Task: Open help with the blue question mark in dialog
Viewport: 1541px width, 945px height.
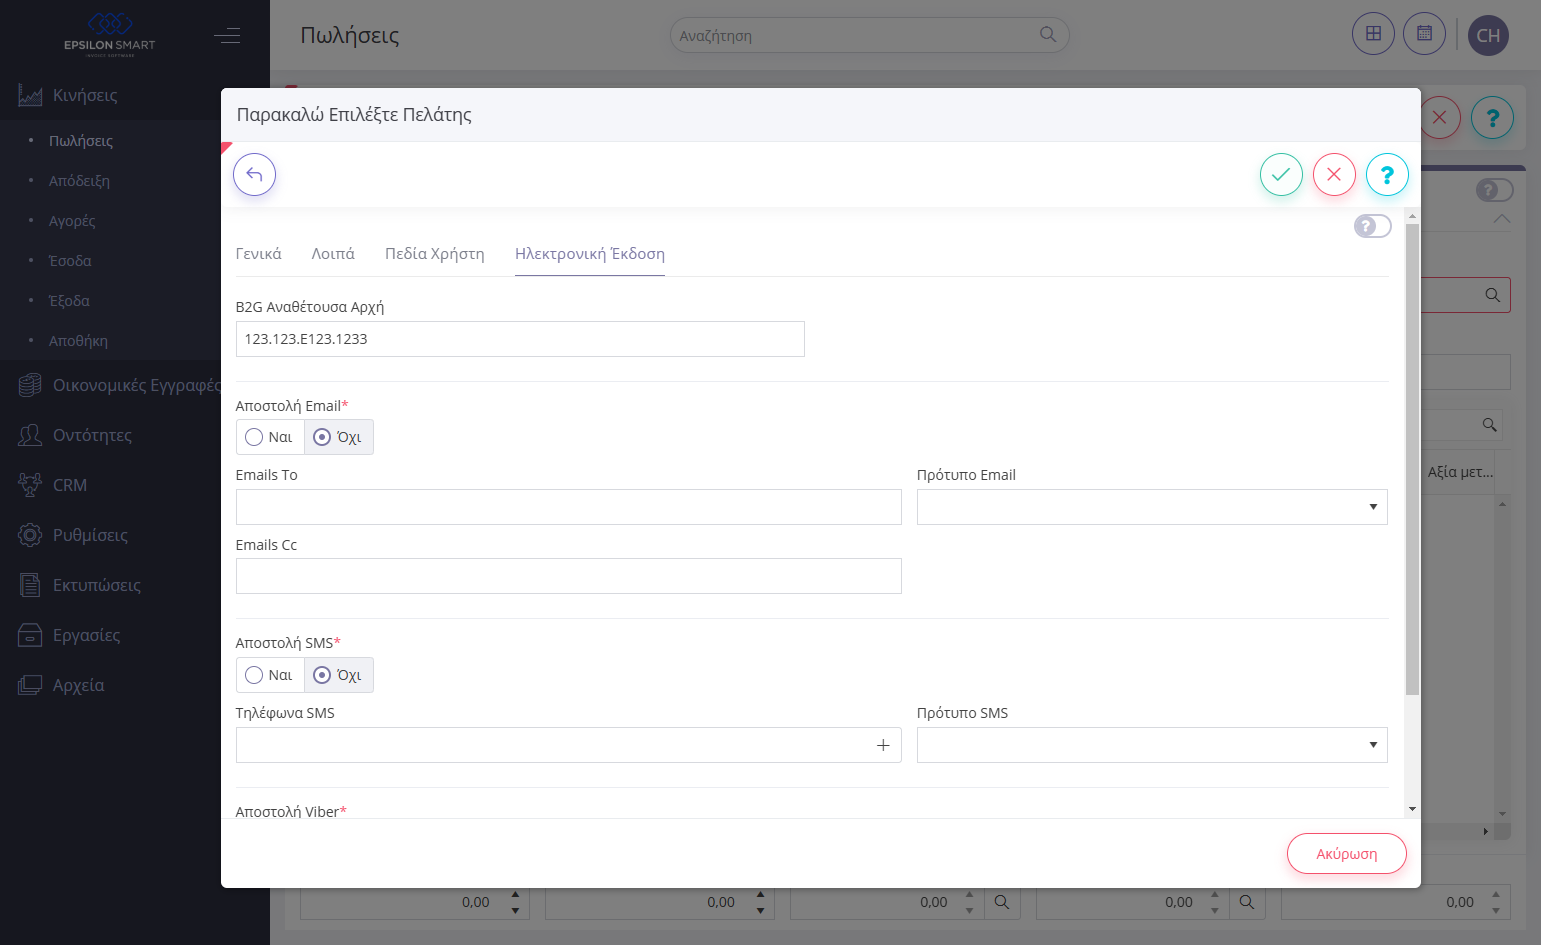Action: 1387,175
